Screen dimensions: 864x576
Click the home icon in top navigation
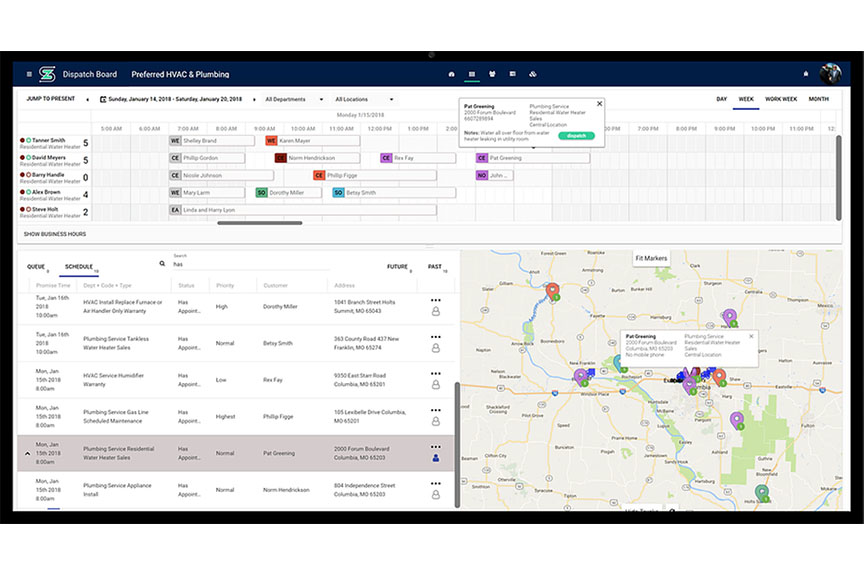[451, 74]
